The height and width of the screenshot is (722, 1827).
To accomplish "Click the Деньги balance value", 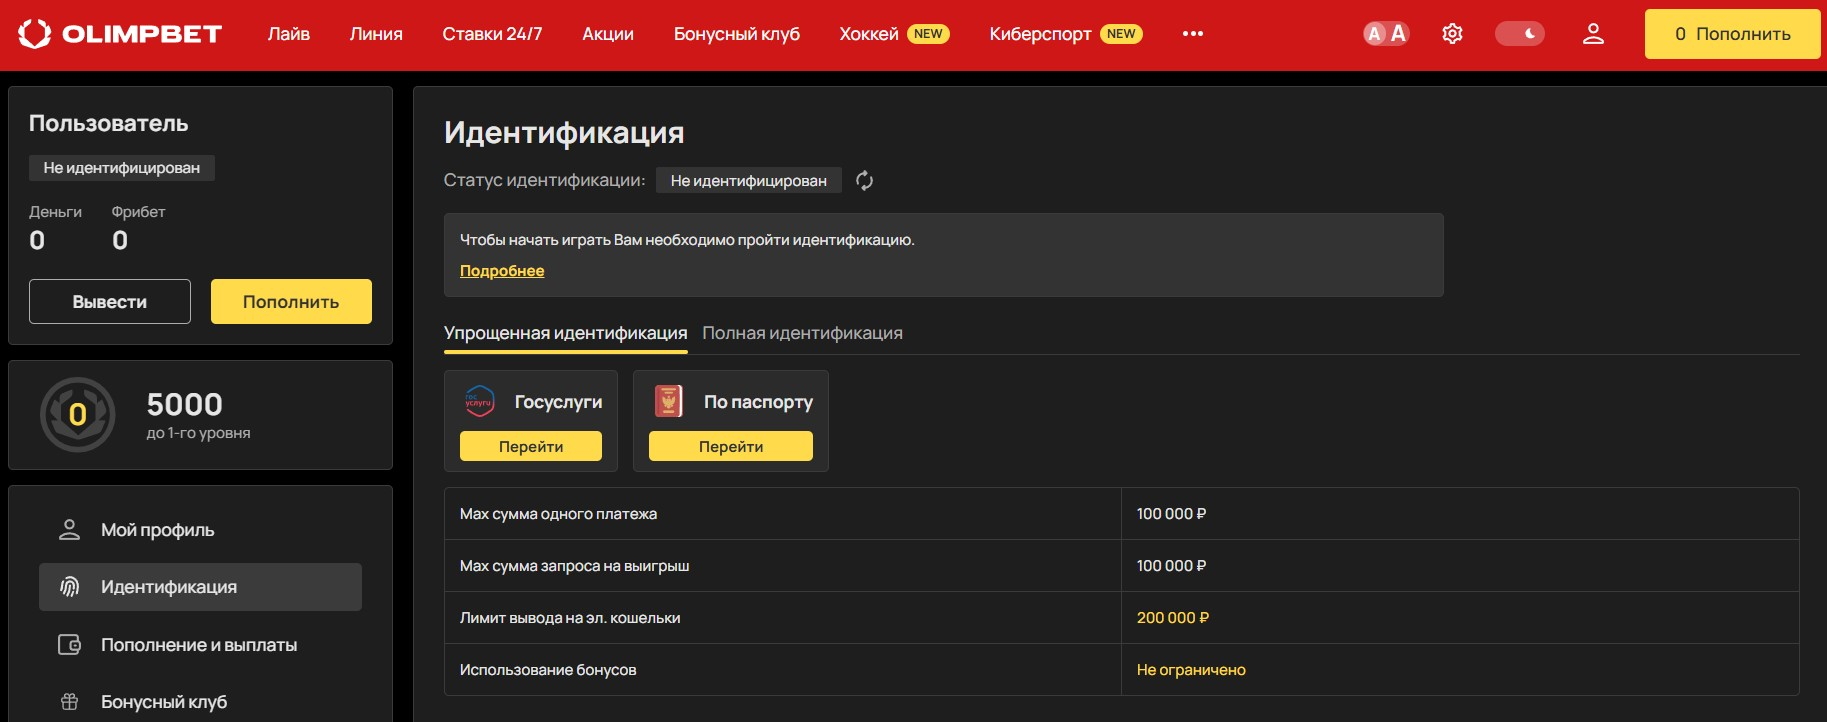I will coord(37,240).
